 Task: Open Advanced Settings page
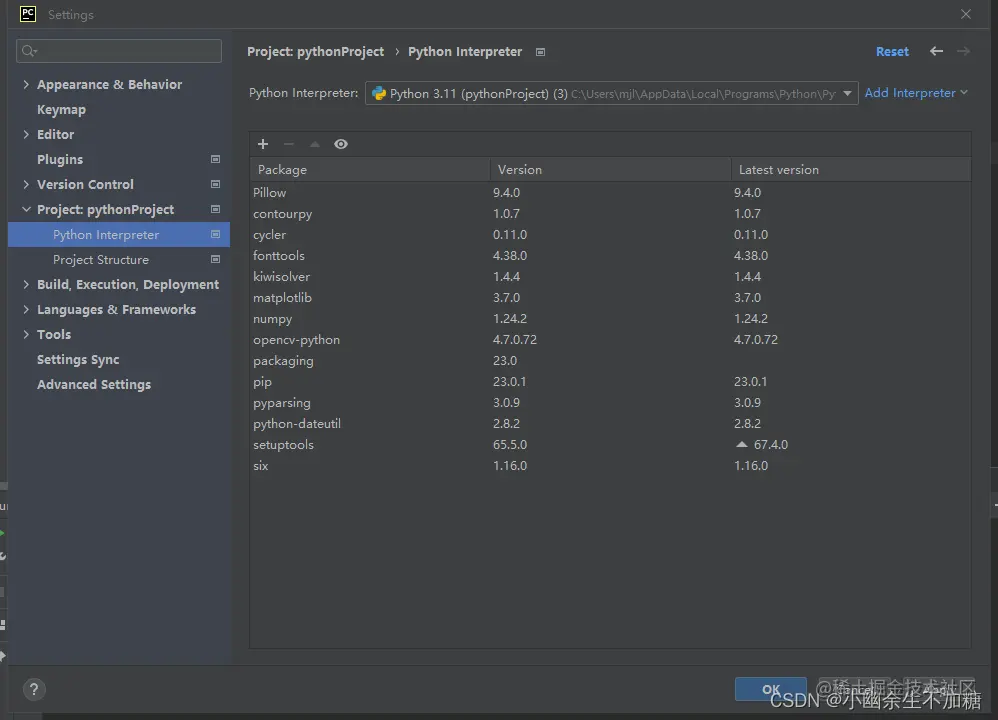94,385
